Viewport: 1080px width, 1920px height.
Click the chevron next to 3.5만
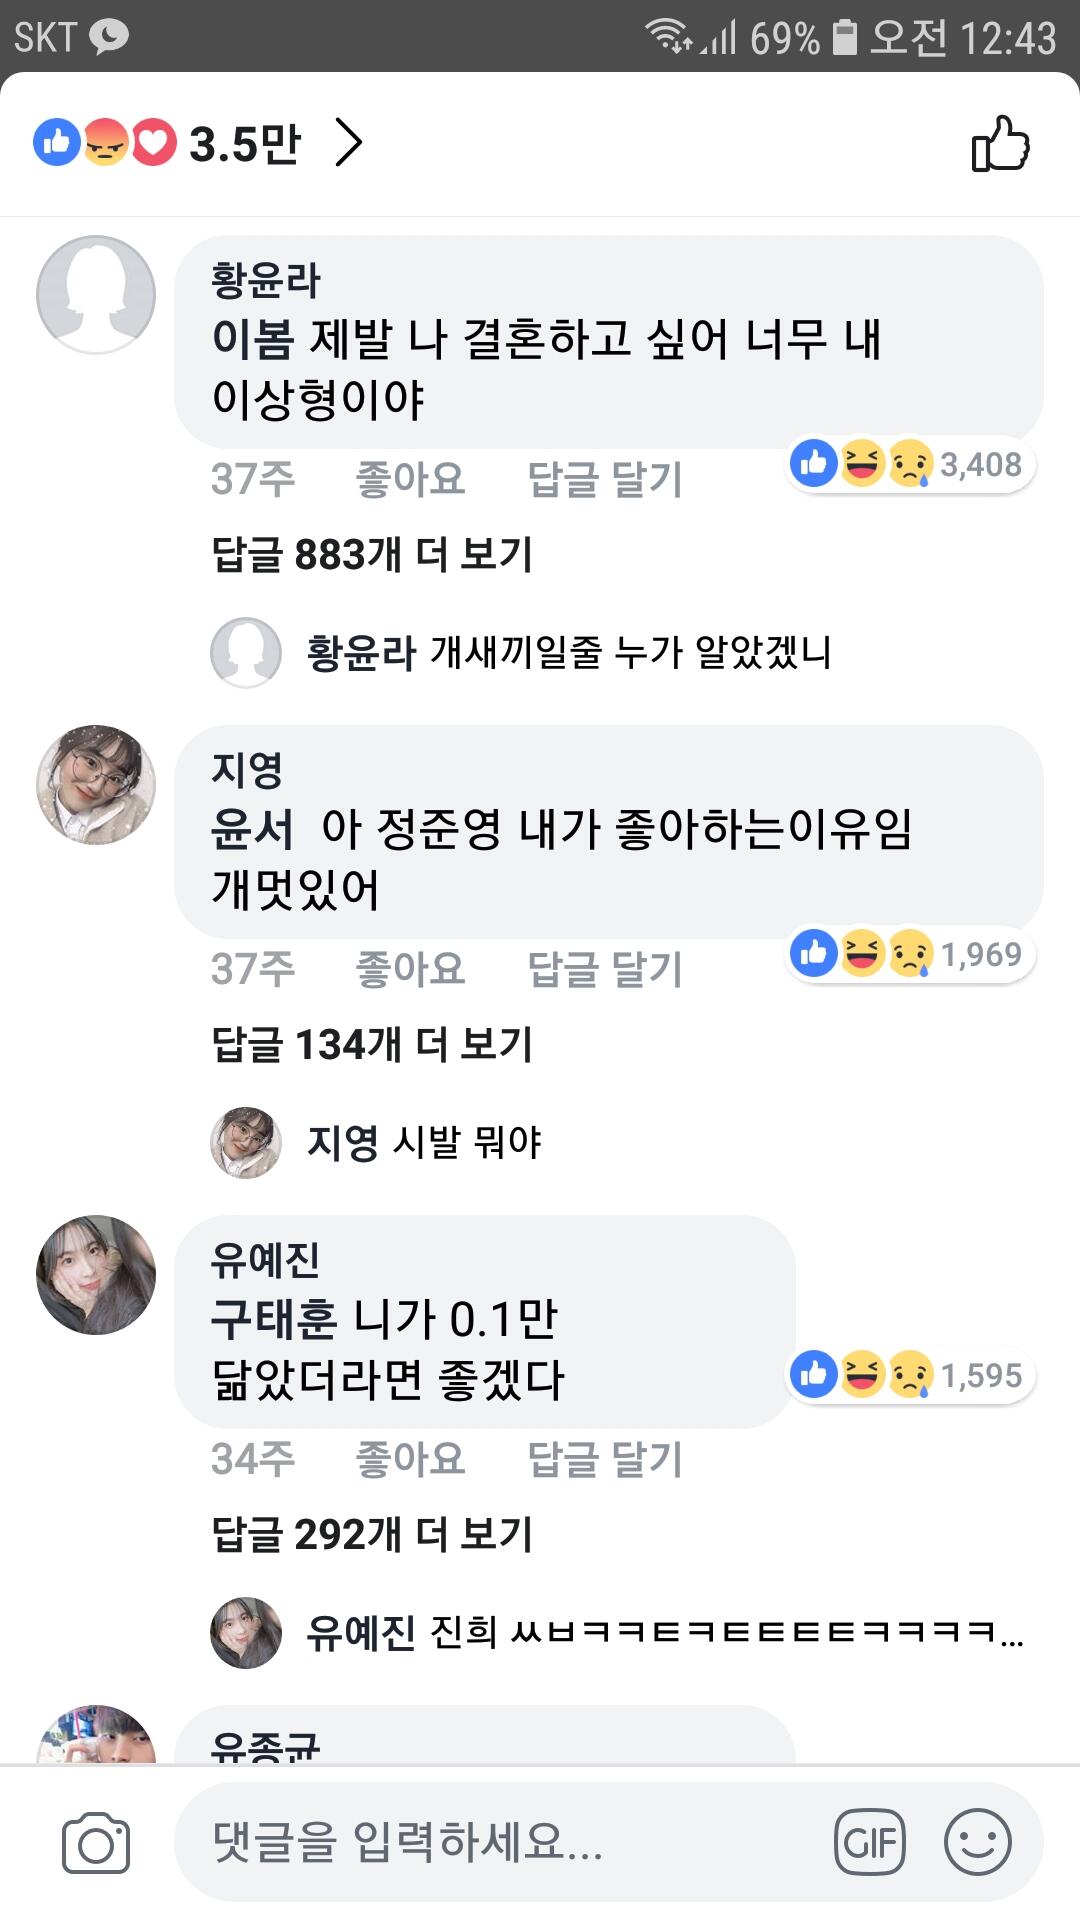348,143
